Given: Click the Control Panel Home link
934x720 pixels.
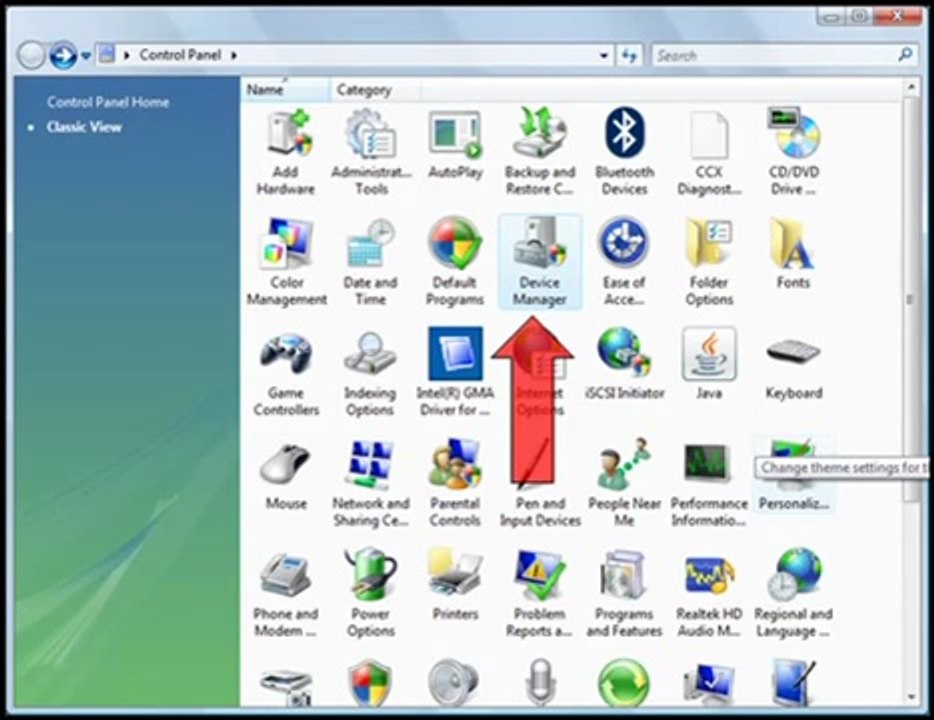Looking at the screenshot, I should click(108, 102).
